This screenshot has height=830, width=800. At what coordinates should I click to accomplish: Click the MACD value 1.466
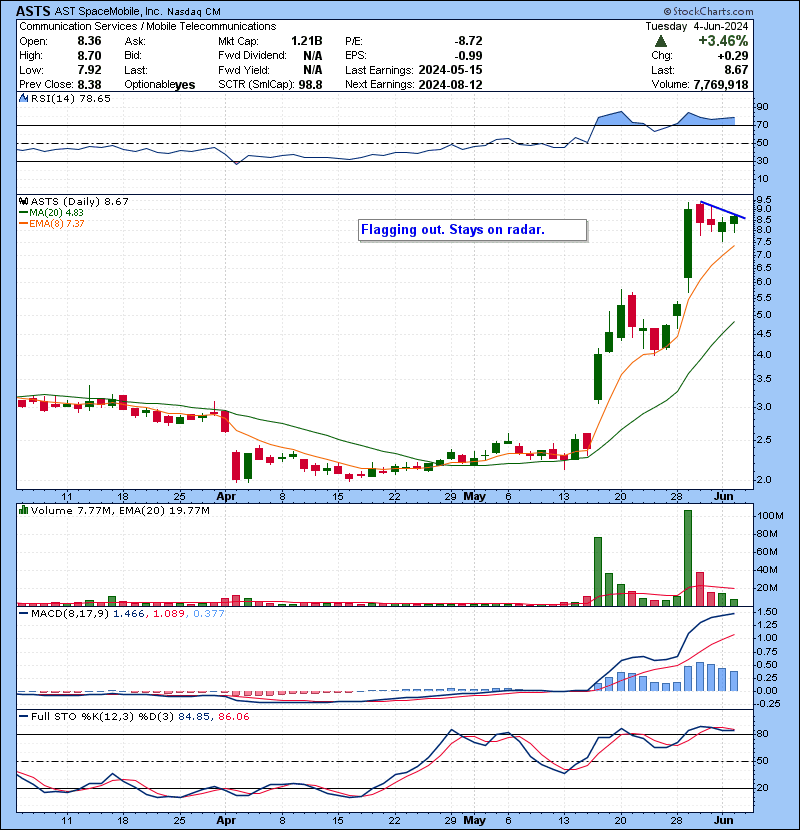(x=129, y=613)
